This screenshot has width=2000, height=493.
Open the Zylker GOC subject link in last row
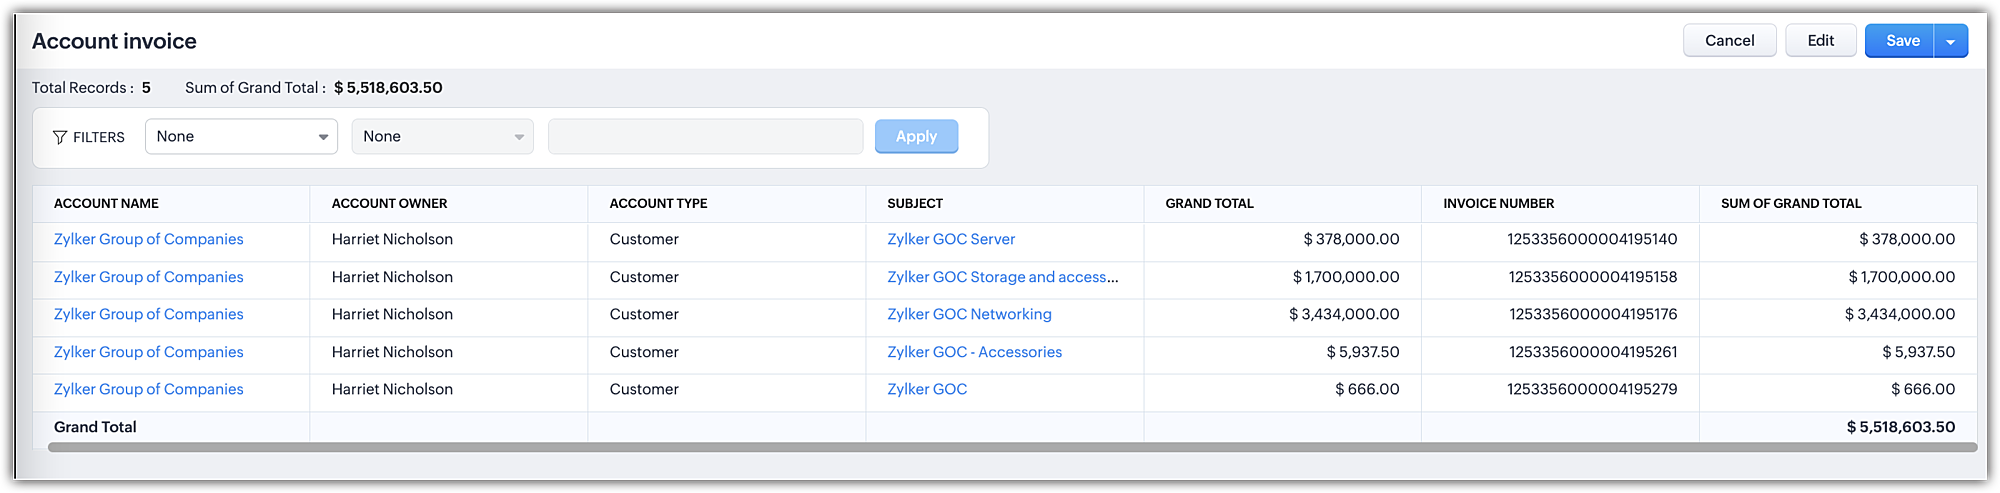[927, 389]
